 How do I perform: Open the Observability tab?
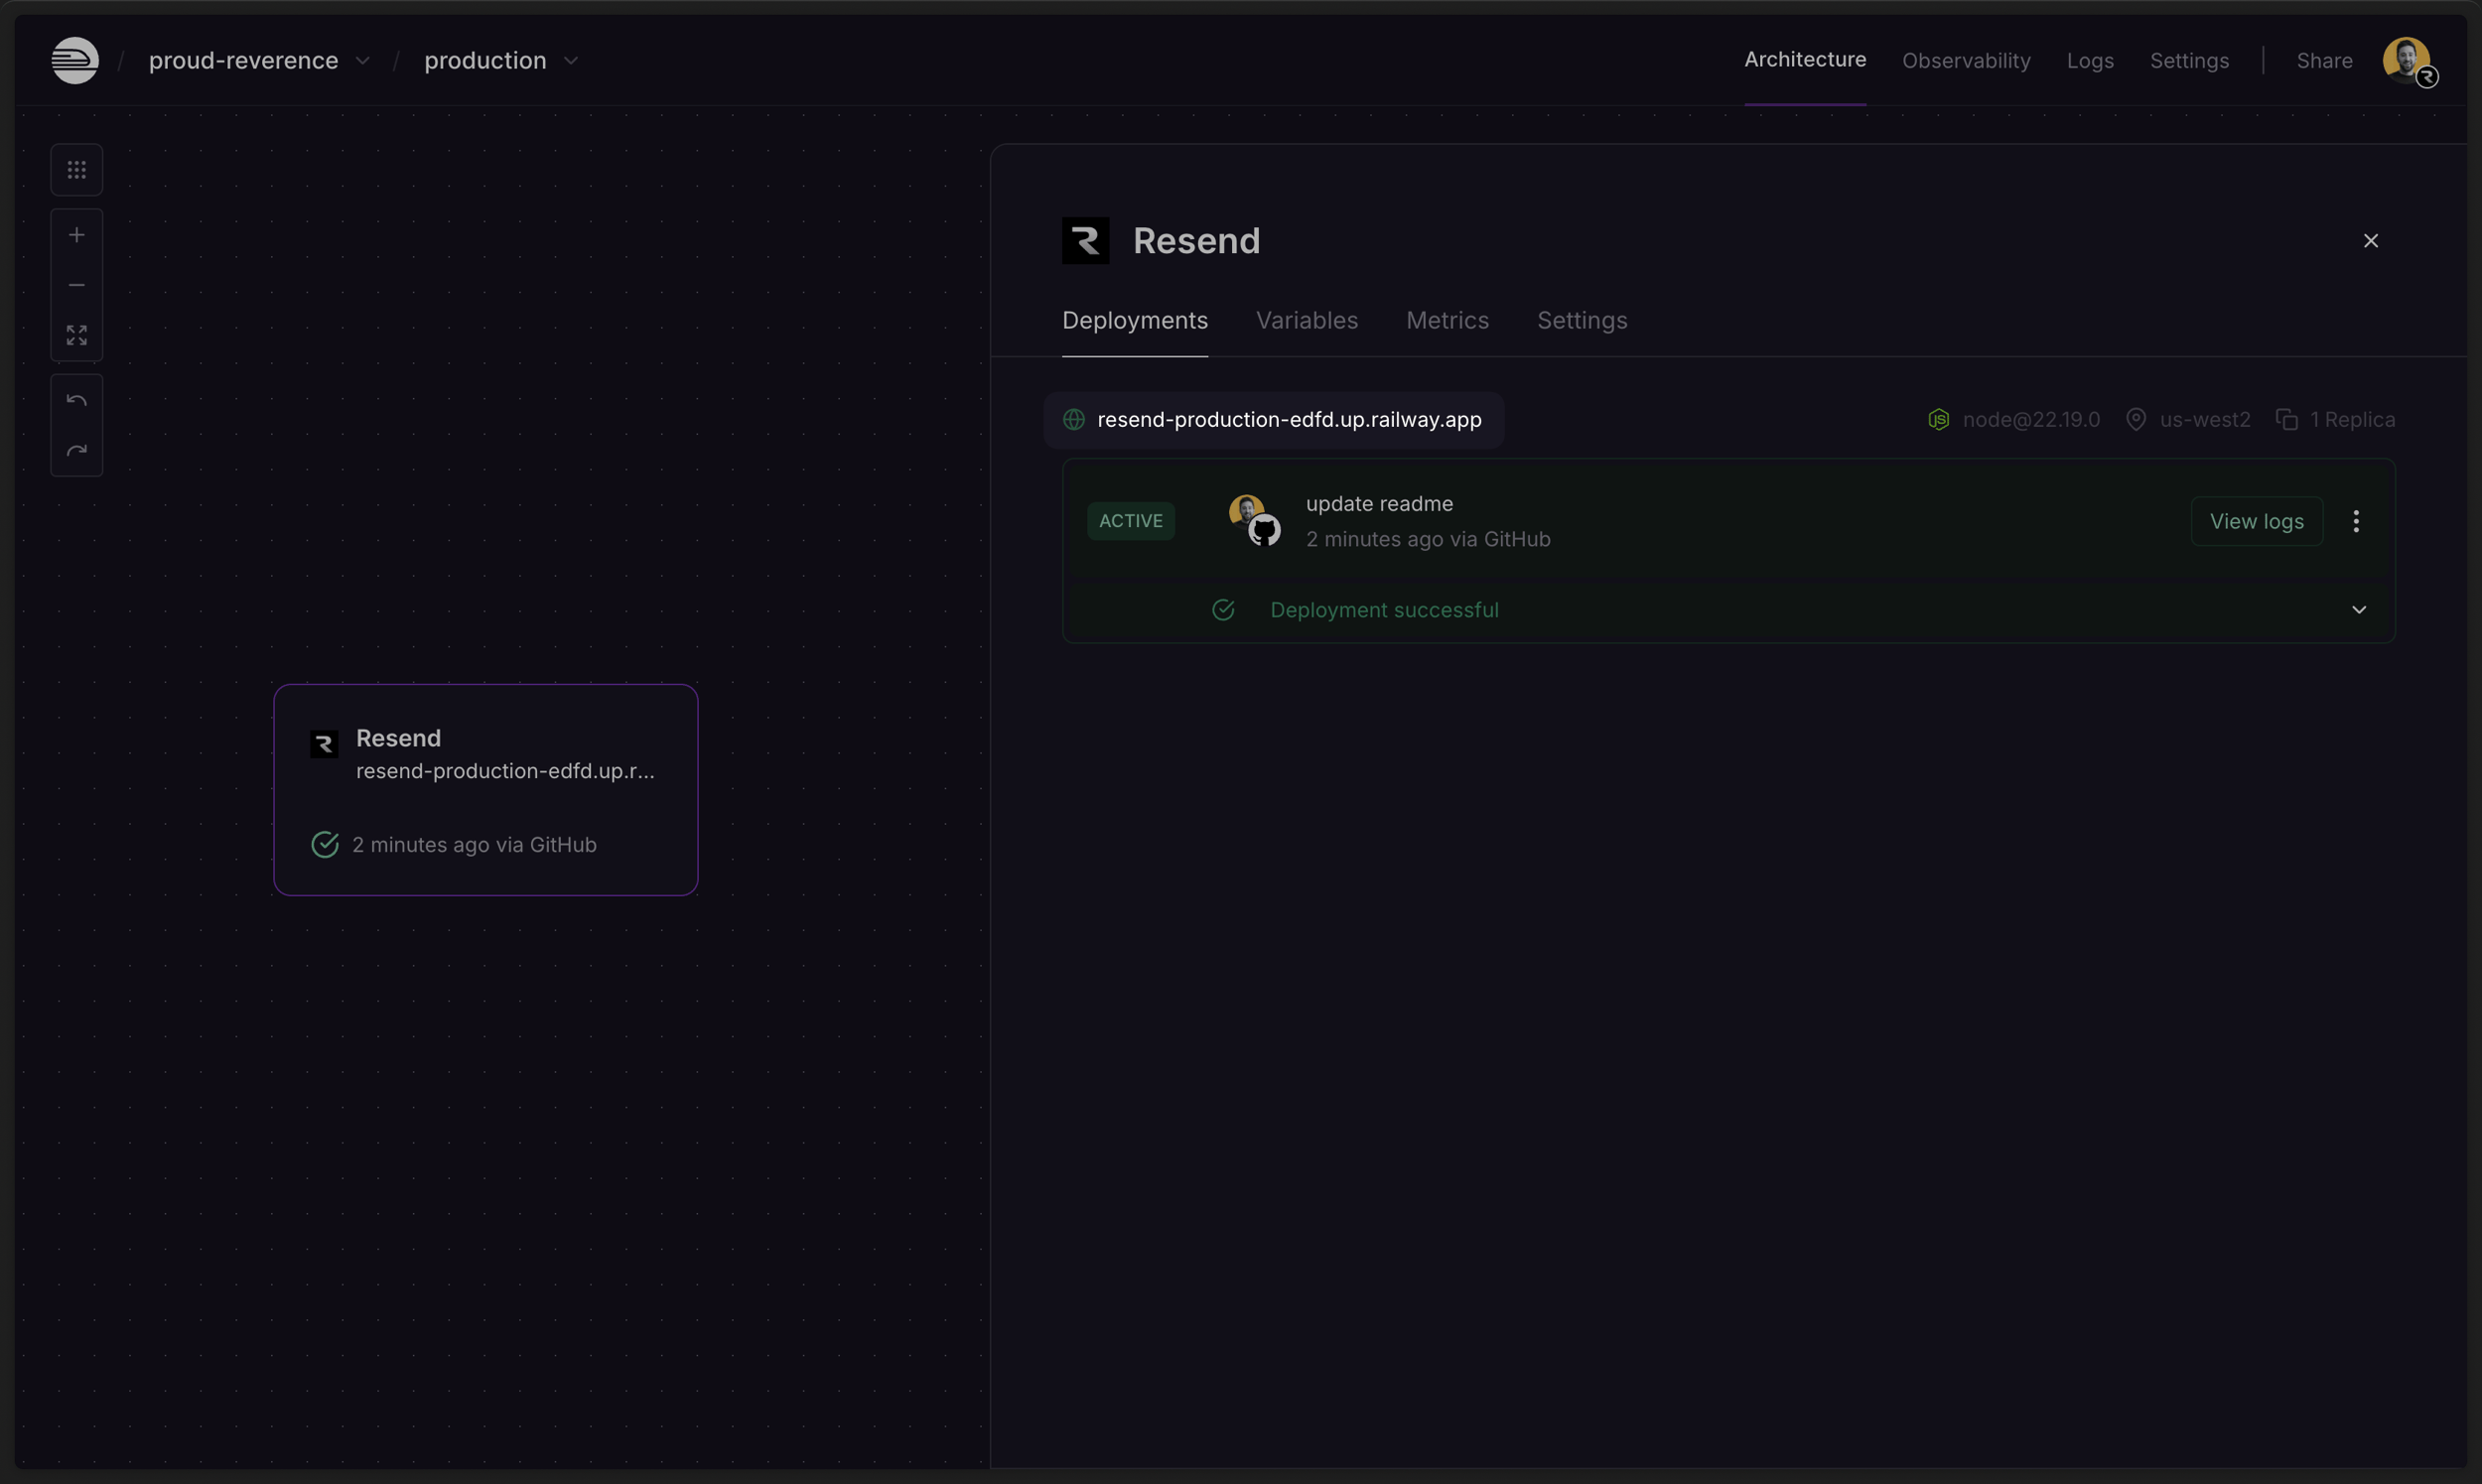[1965, 61]
